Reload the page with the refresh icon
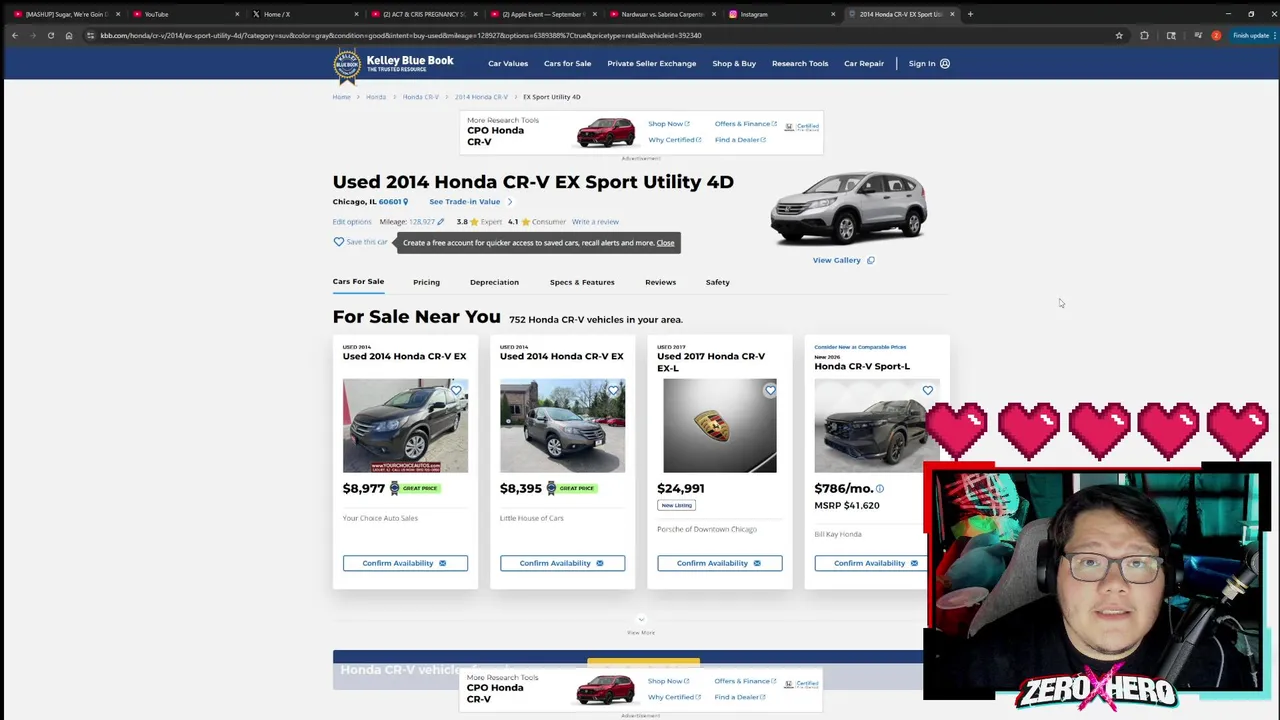1280x720 pixels. [51, 35]
